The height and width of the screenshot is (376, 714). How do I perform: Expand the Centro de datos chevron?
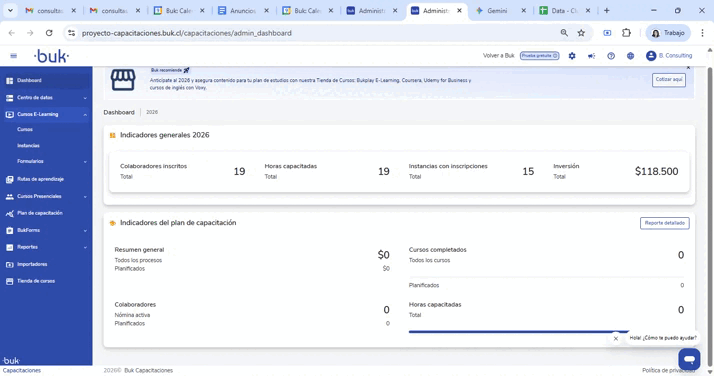tap(85, 98)
